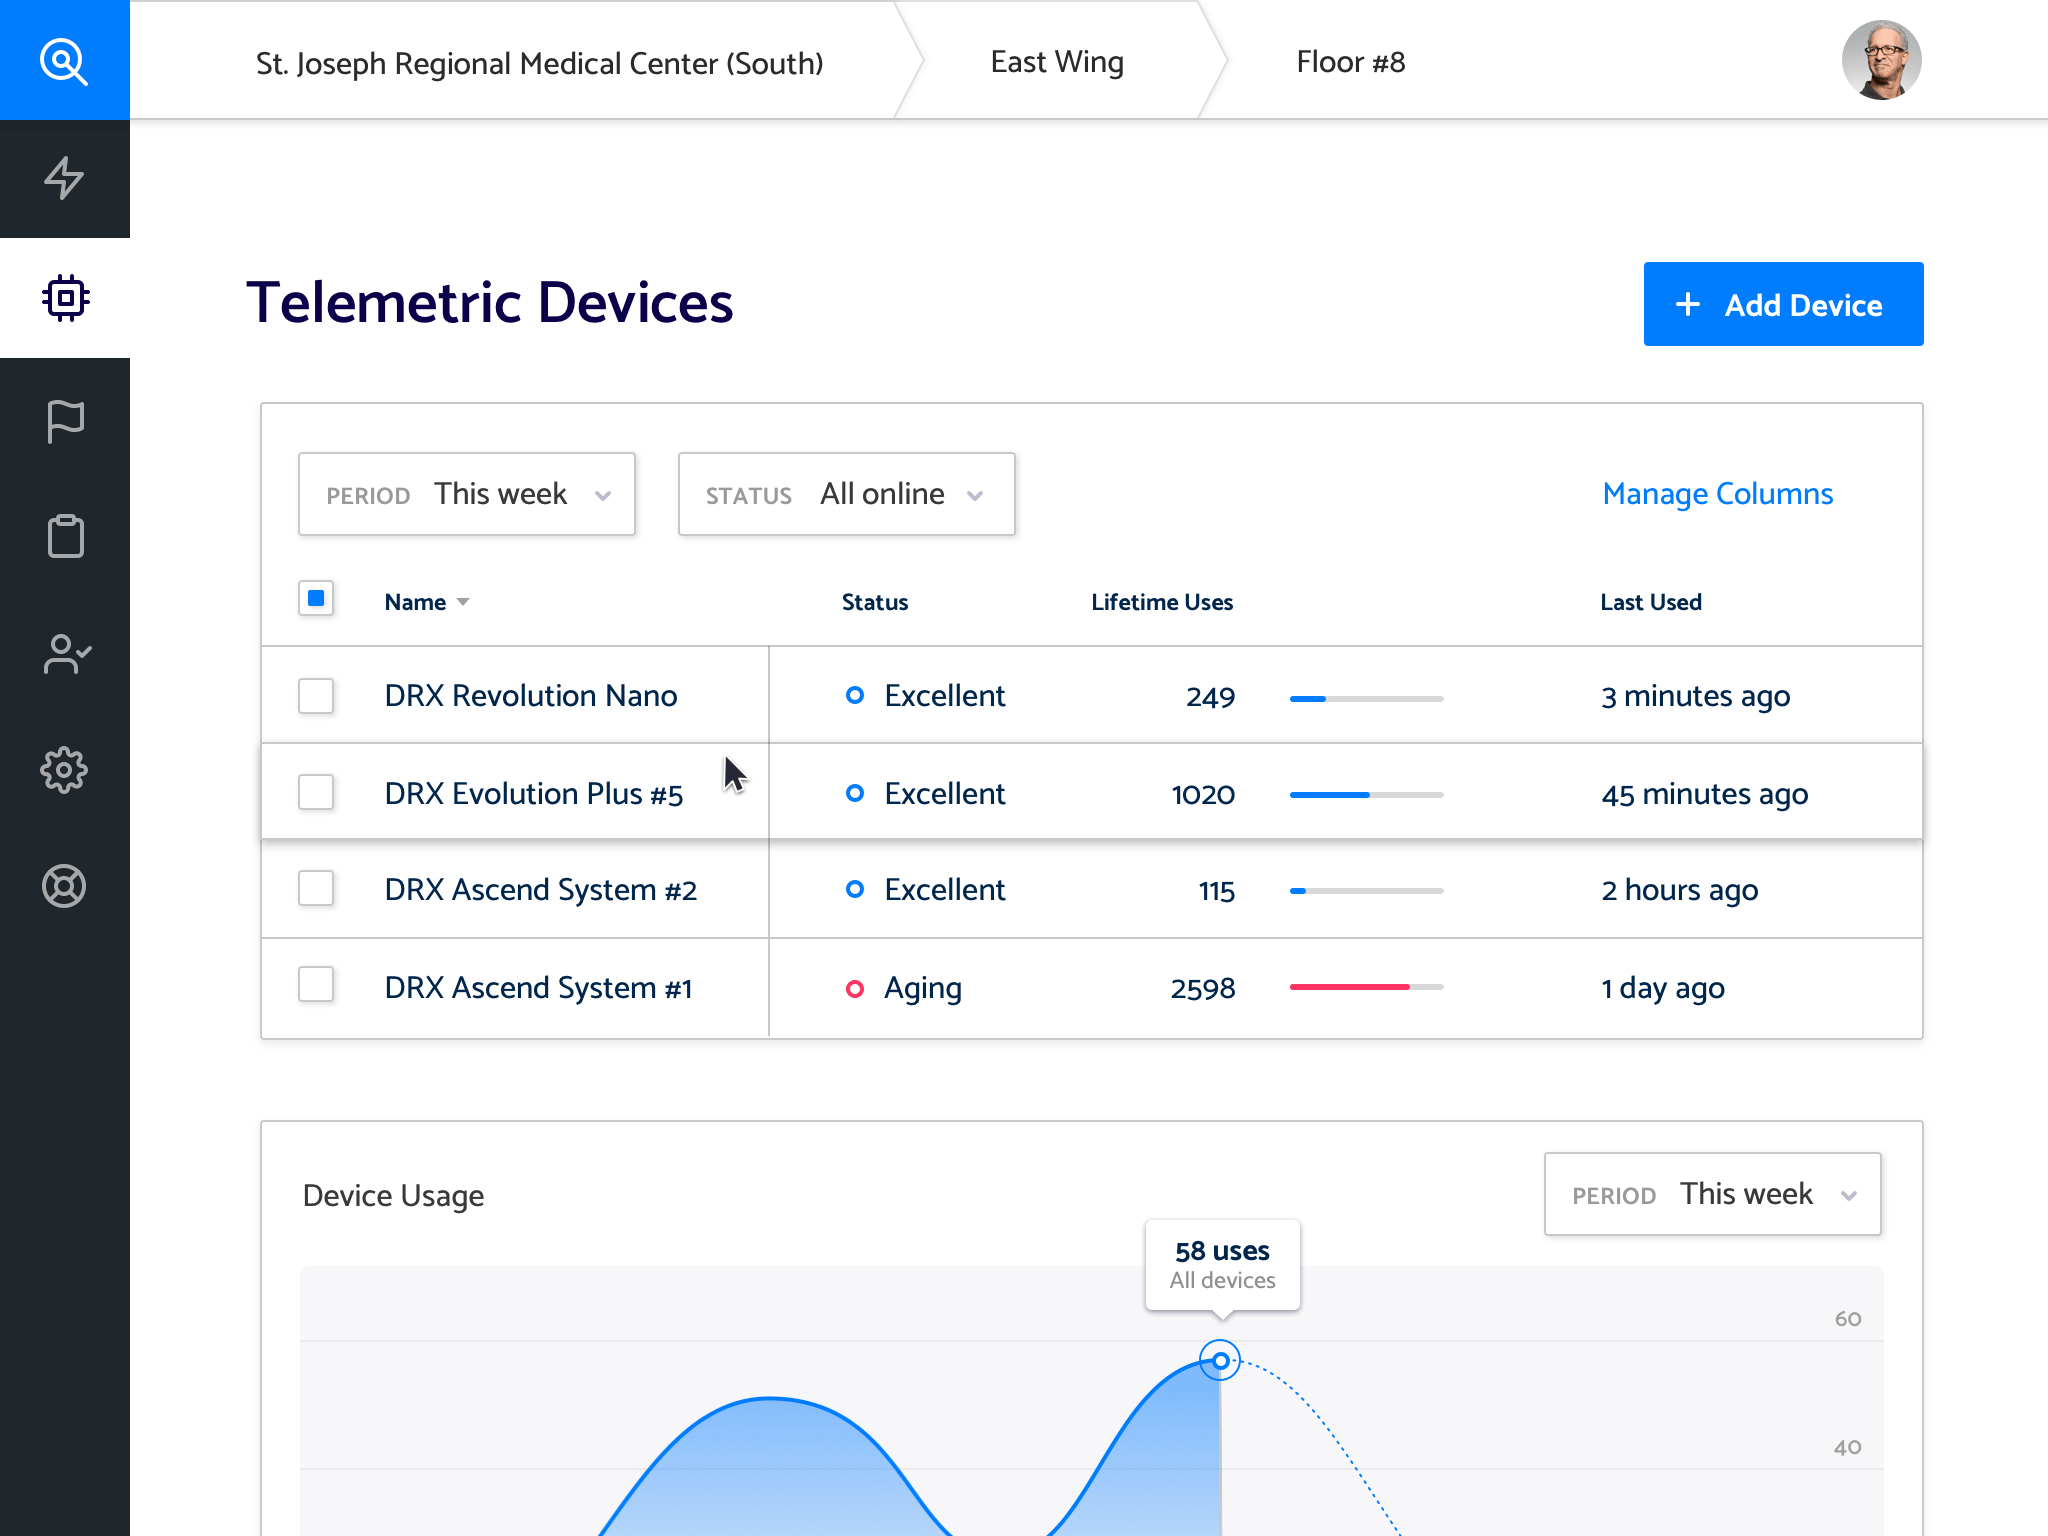Check the DRX Revolution Nano row
The width and height of the screenshot is (2048, 1536).
[316, 696]
